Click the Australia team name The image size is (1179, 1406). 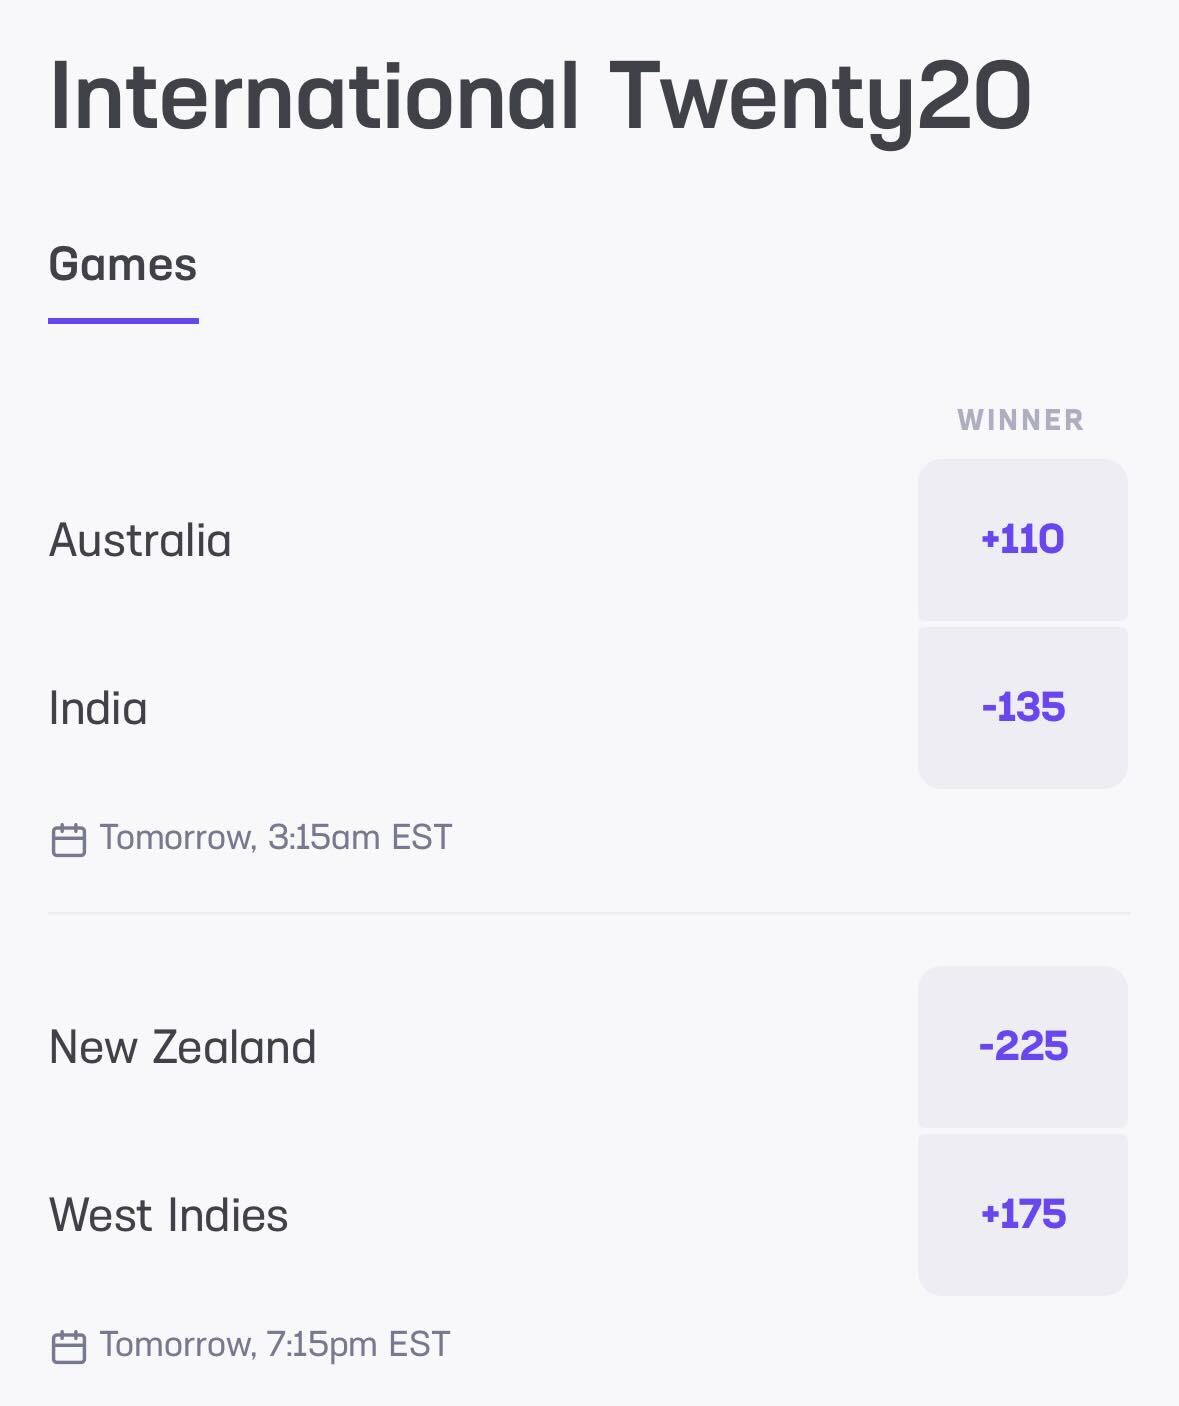140,541
